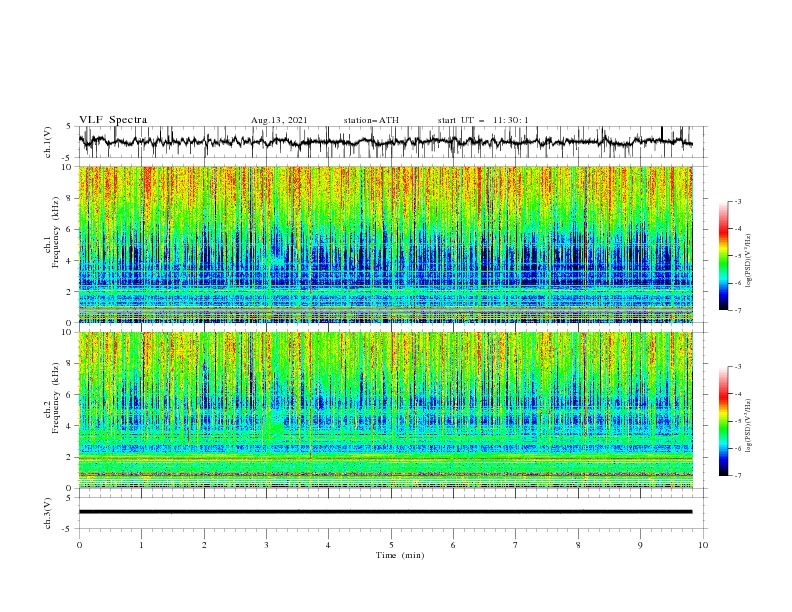Click the ch.1 spectrogram color scale bar
The height and width of the screenshot is (612, 792).
pyautogui.click(x=723, y=256)
